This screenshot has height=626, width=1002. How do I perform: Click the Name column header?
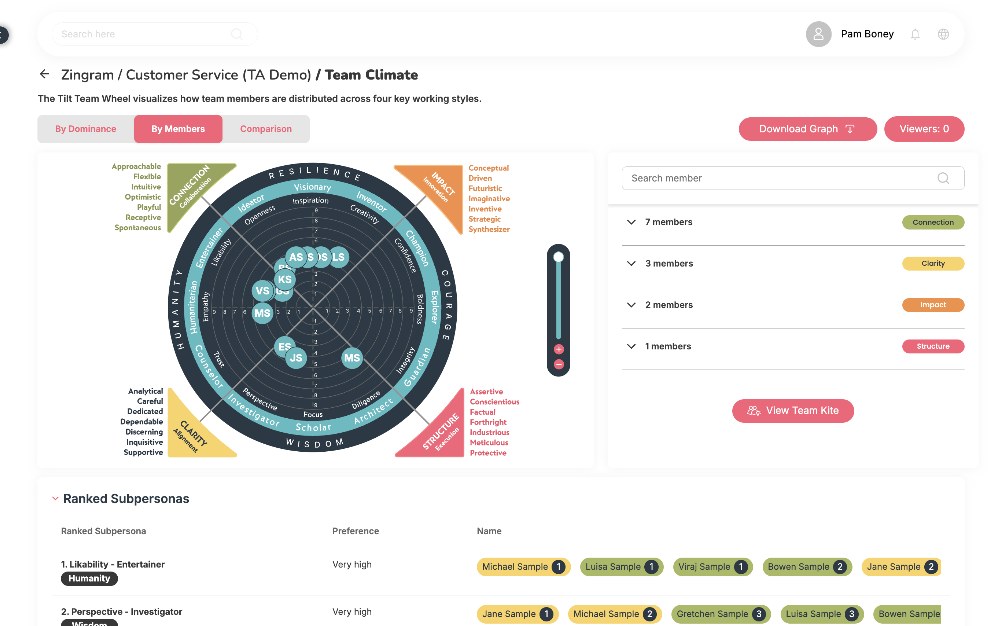click(489, 531)
